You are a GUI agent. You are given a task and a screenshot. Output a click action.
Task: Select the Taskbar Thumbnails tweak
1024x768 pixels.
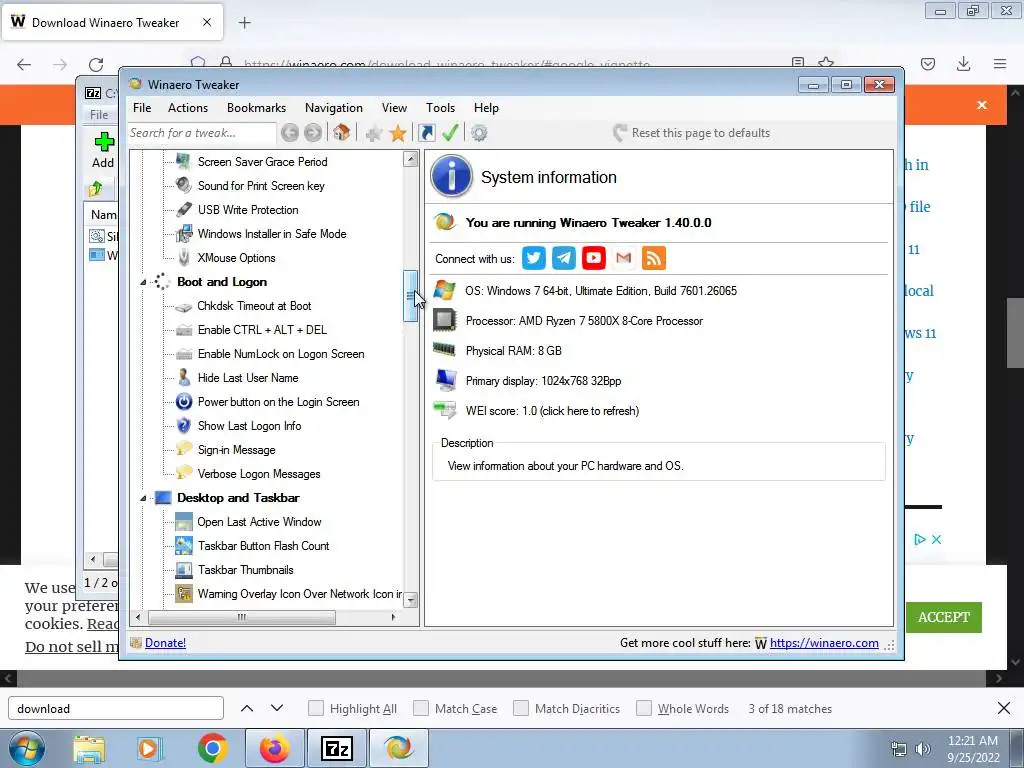[246, 570]
